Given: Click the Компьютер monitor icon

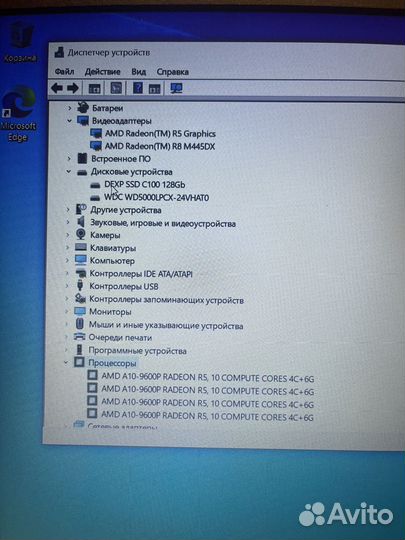Looking at the screenshot, I should (81, 260).
